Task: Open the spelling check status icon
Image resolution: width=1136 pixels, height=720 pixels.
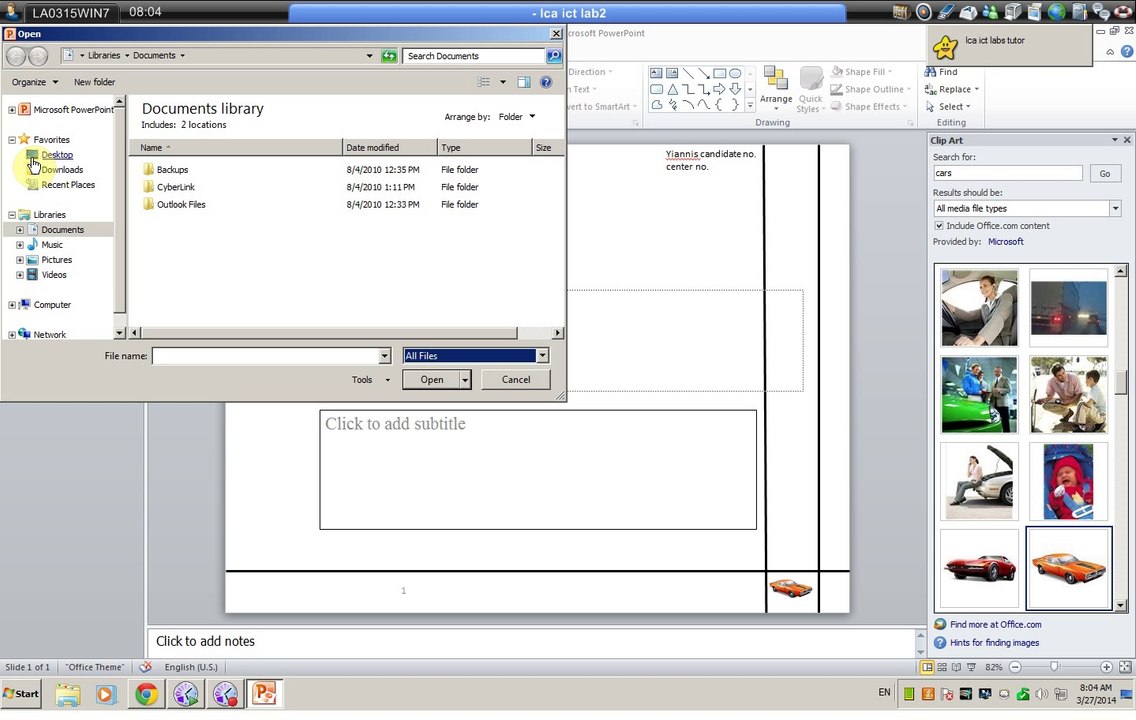Action: [x=146, y=667]
